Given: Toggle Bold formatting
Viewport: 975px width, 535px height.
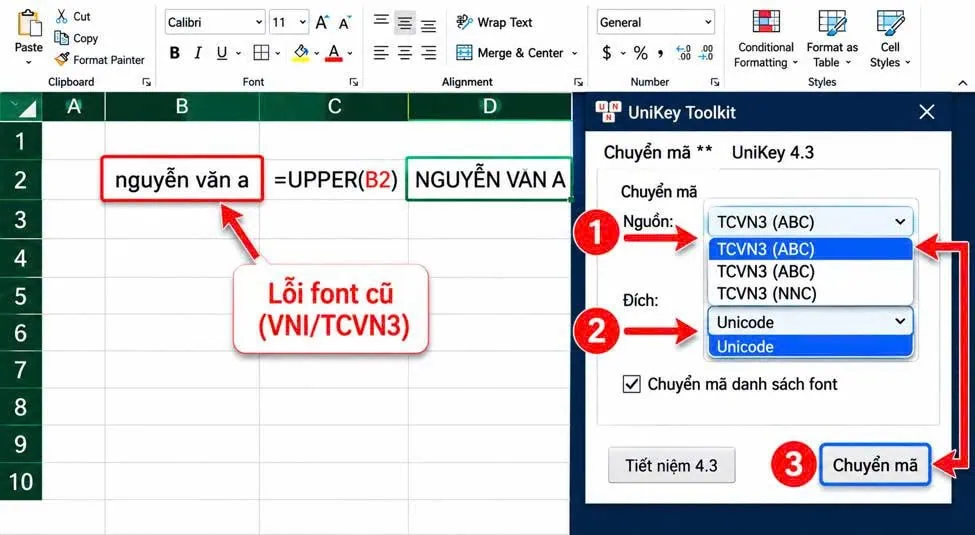Looking at the screenshot, I should click(x=175, y=53).
